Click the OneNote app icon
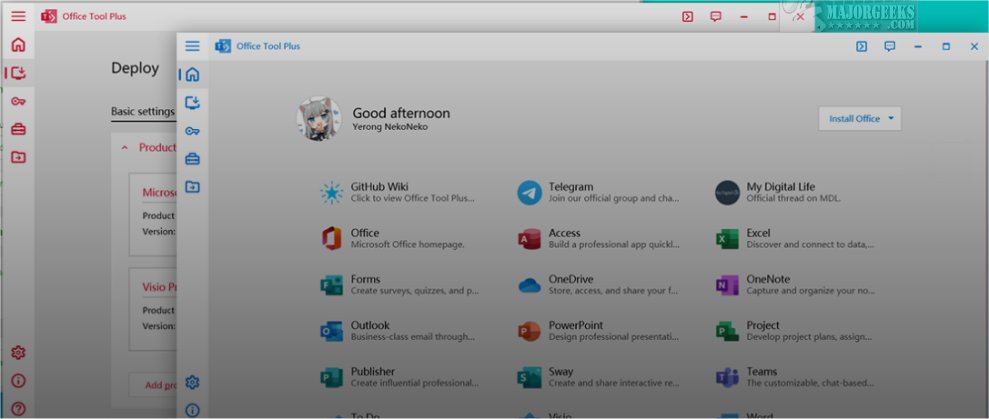The width and height of the screenshot is (989, 419). (727, 285)
